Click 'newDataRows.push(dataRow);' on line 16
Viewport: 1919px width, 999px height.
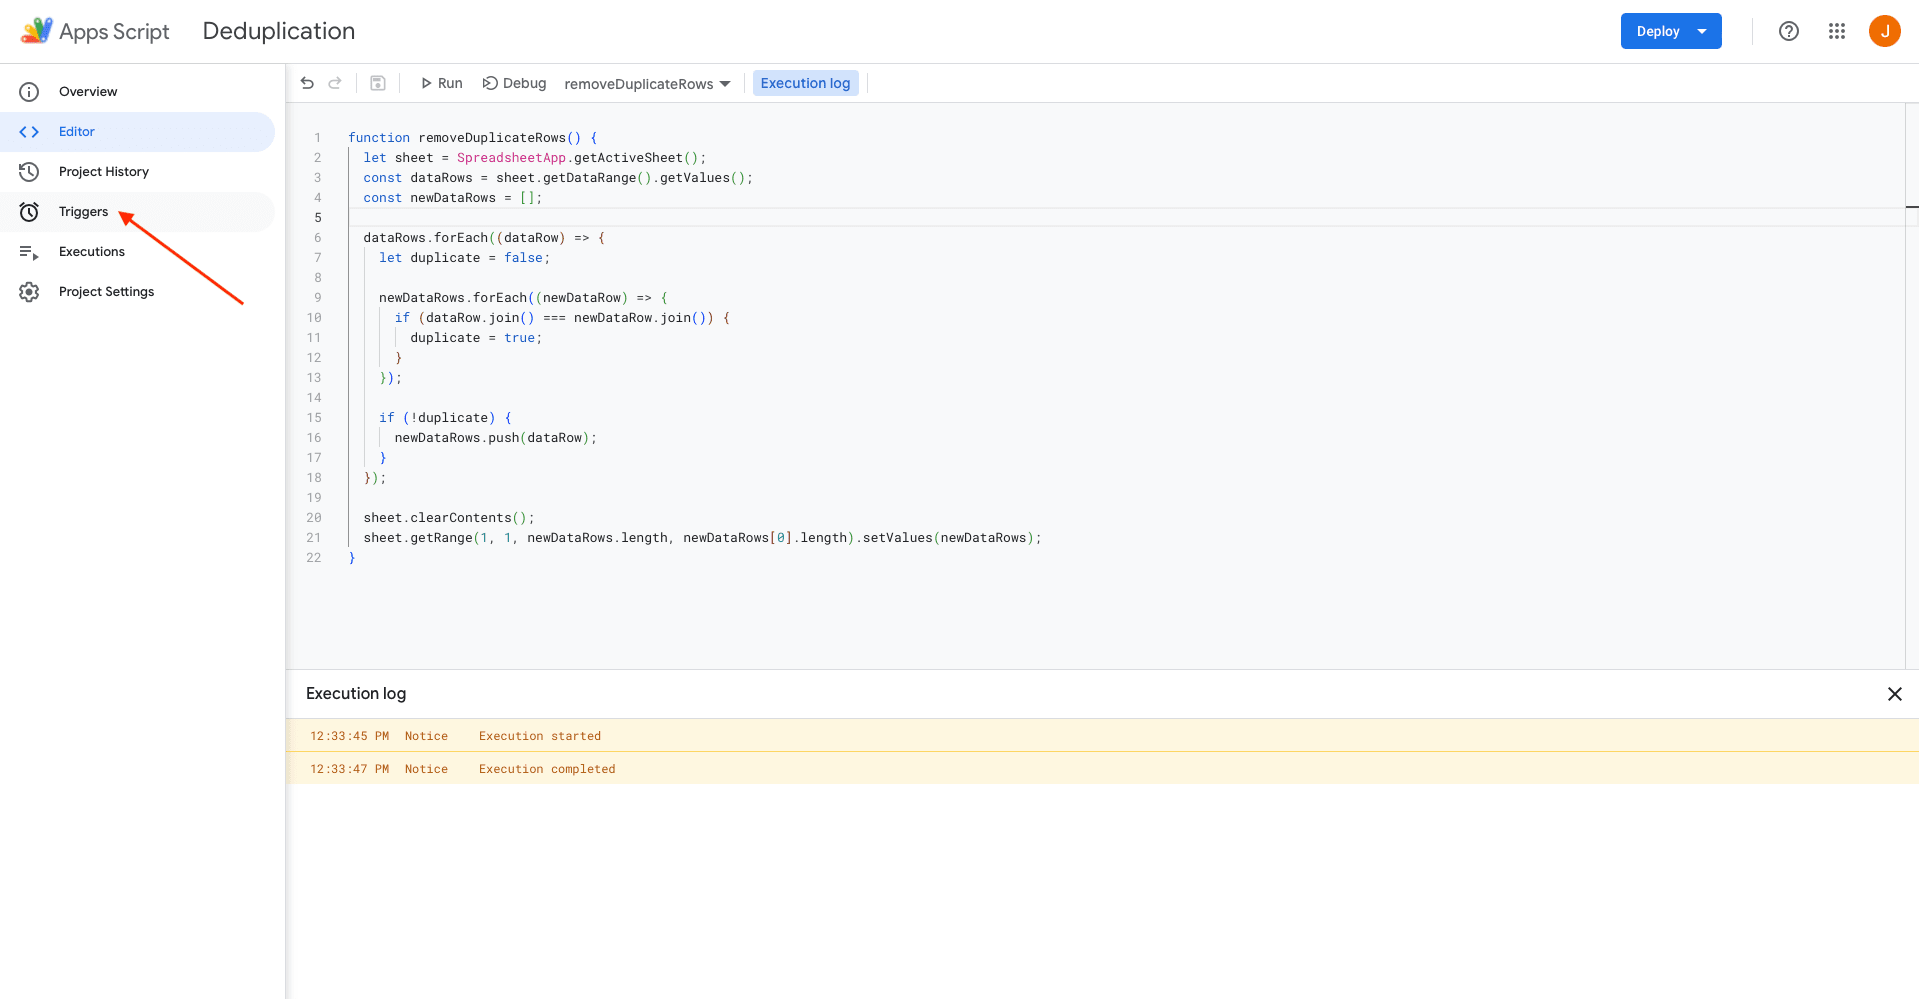495,438
